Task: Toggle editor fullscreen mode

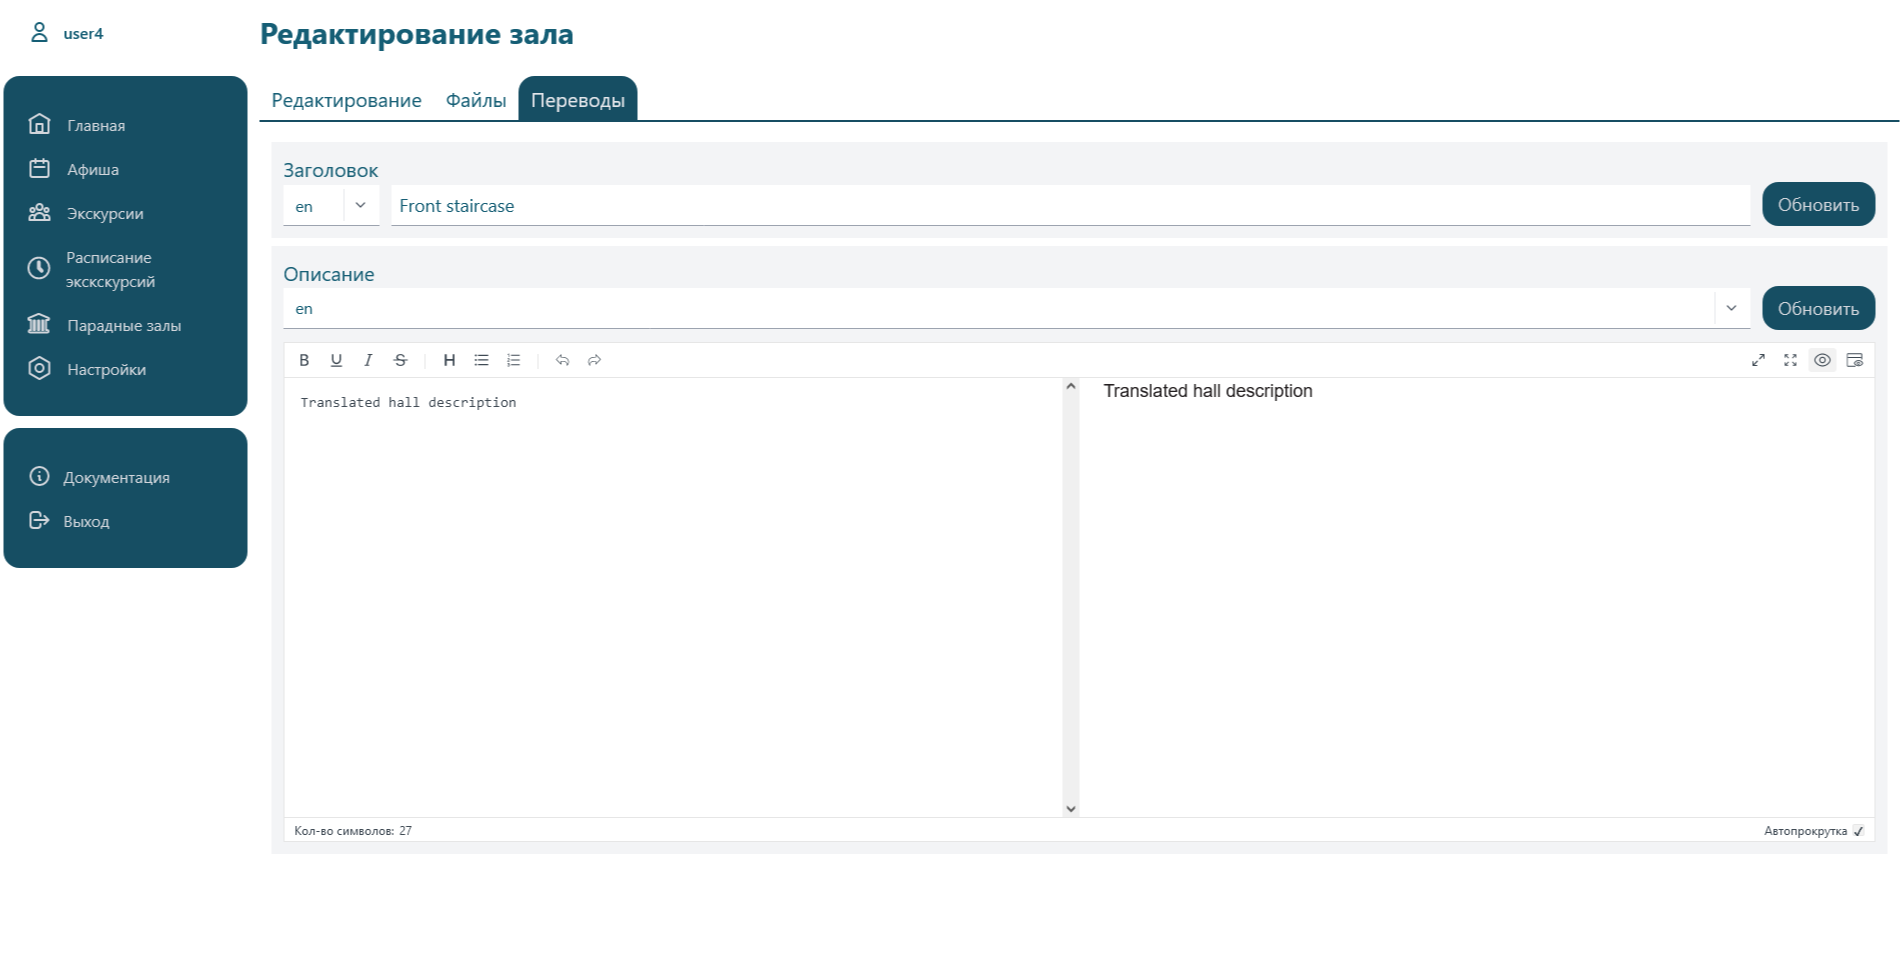Action: click(x=1790, y=360)
